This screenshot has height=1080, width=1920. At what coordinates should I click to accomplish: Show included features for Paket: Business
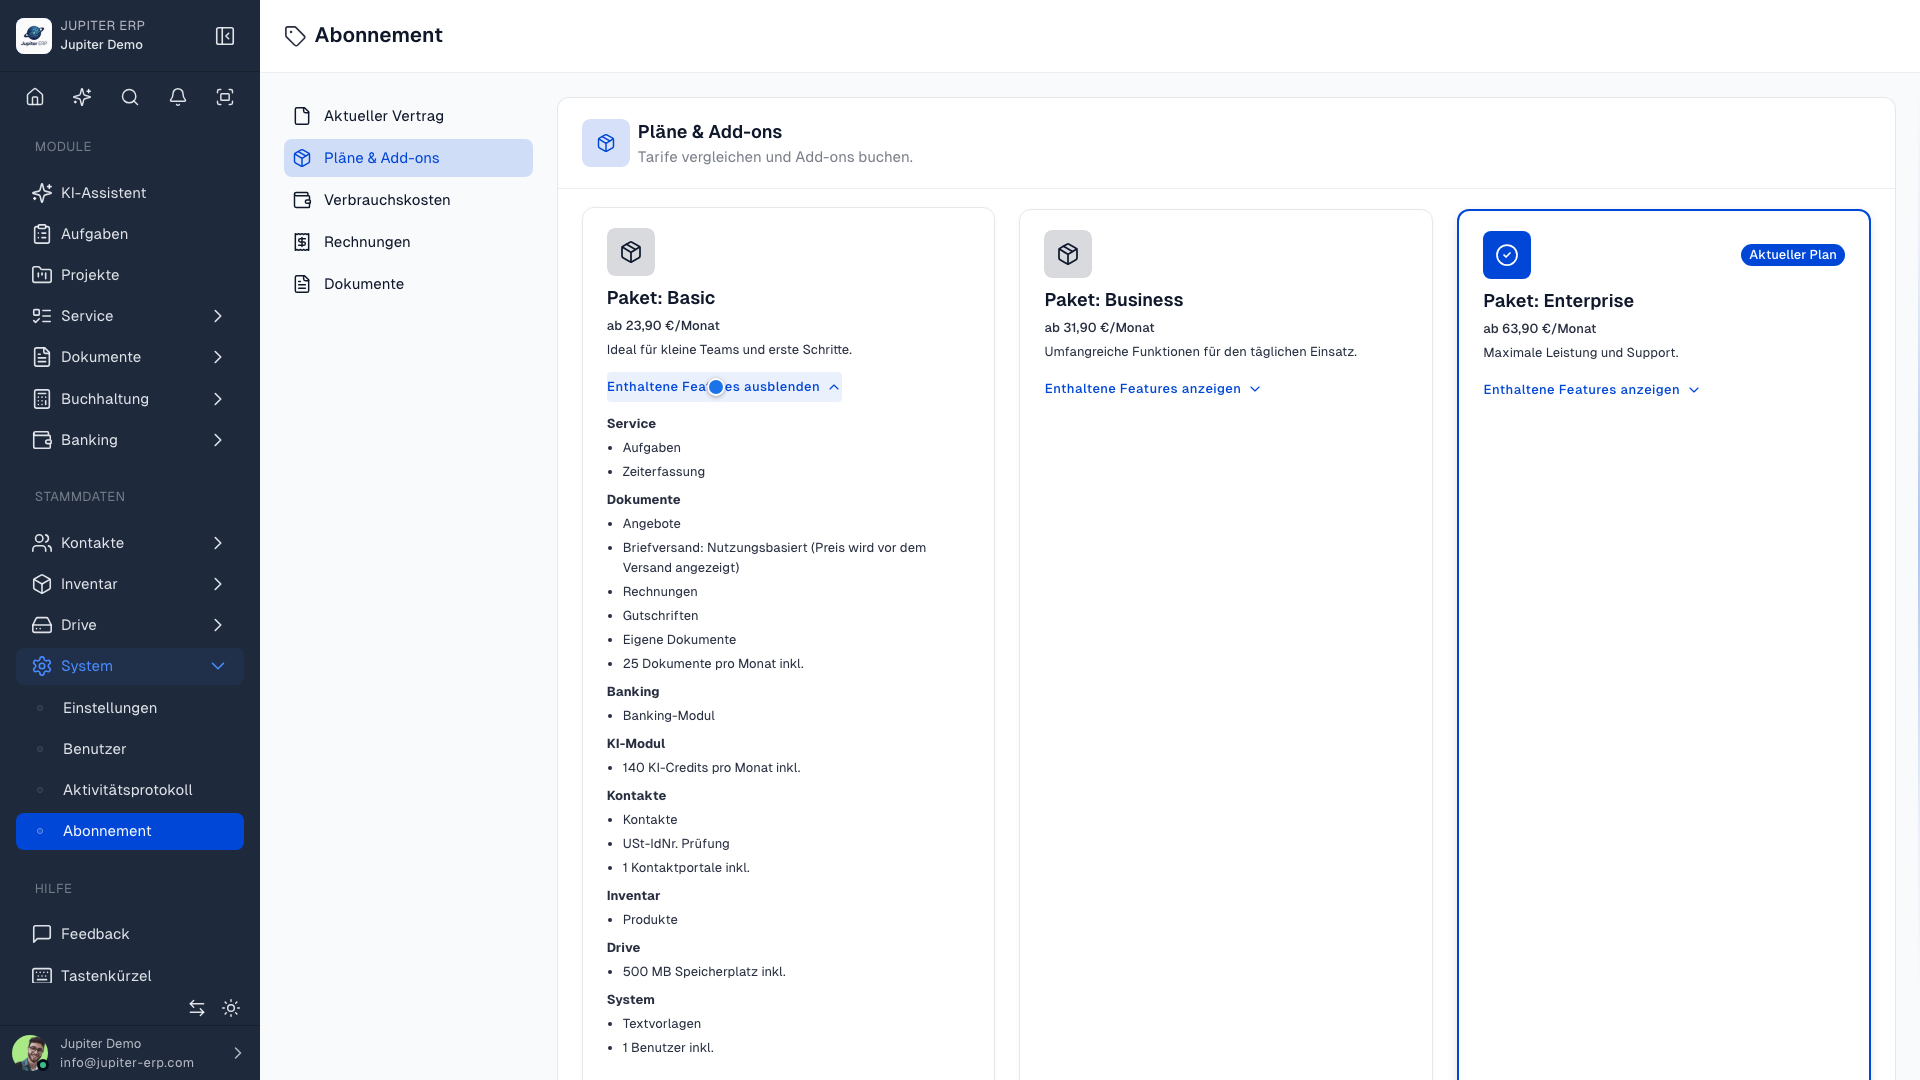point(1153,389)
